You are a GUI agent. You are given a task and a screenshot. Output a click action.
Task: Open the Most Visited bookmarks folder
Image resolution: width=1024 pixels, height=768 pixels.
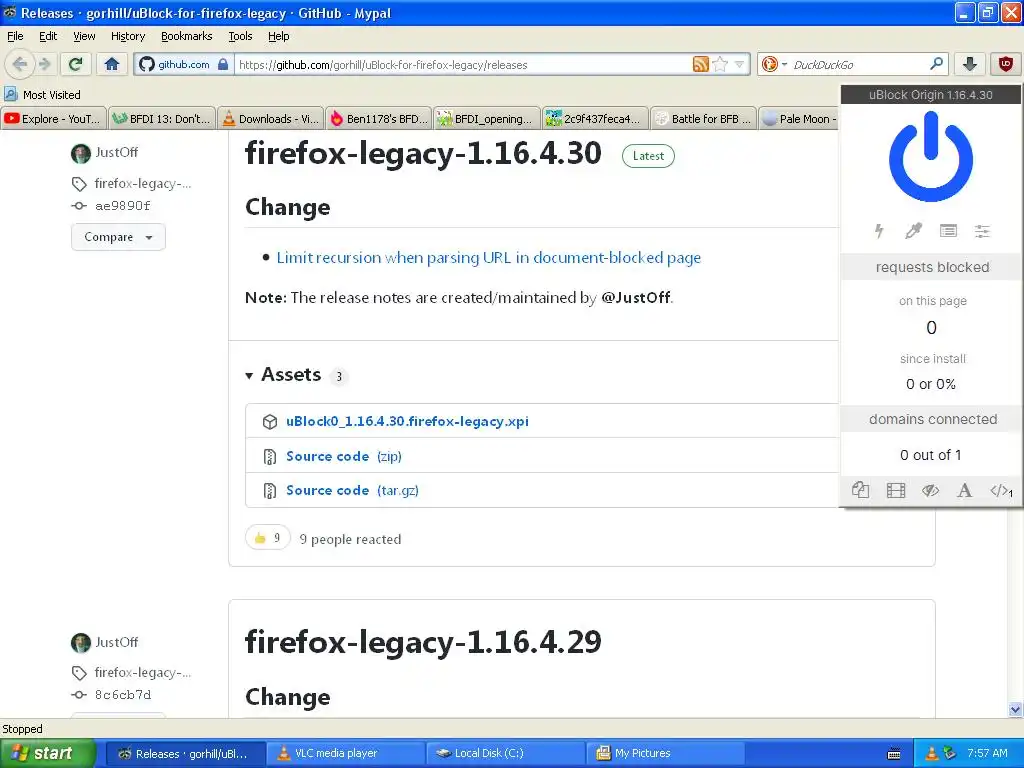pos(42,95)
